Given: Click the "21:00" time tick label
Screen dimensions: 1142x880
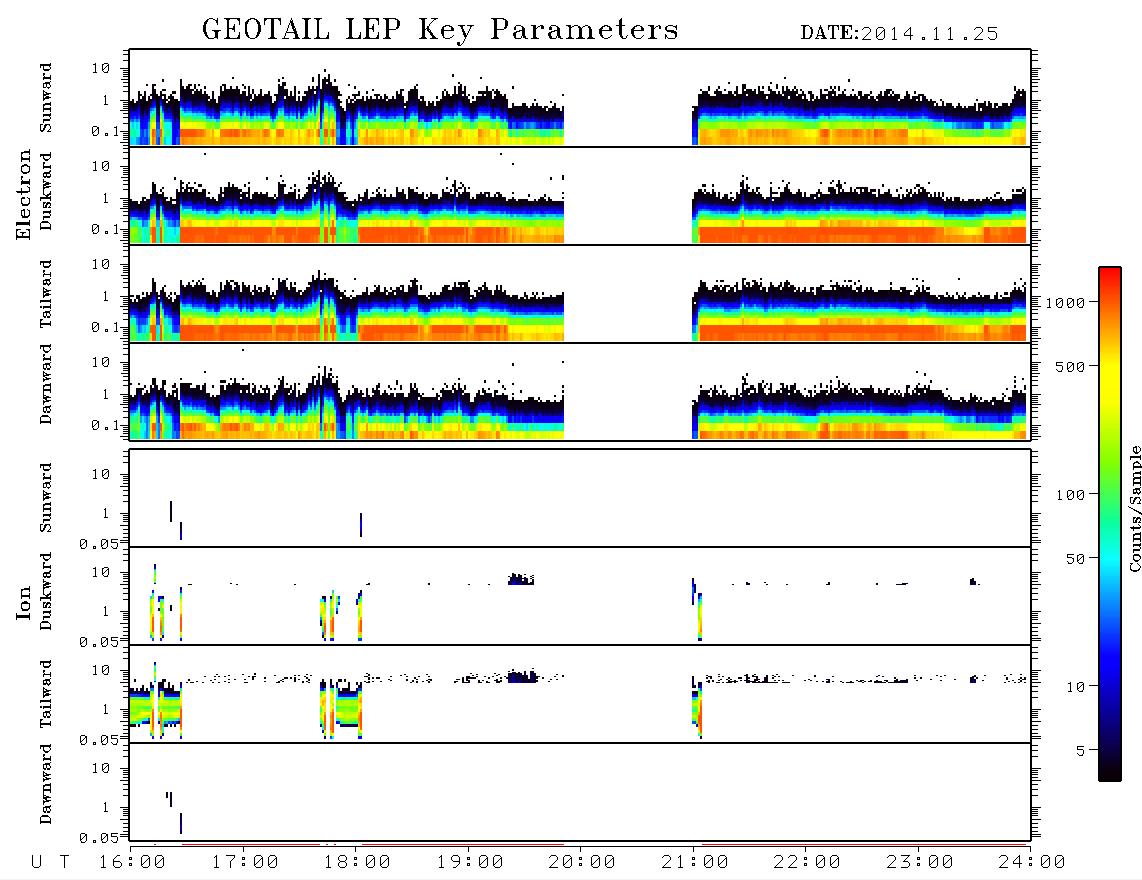Looking at the screenshot, I should 695,863.
